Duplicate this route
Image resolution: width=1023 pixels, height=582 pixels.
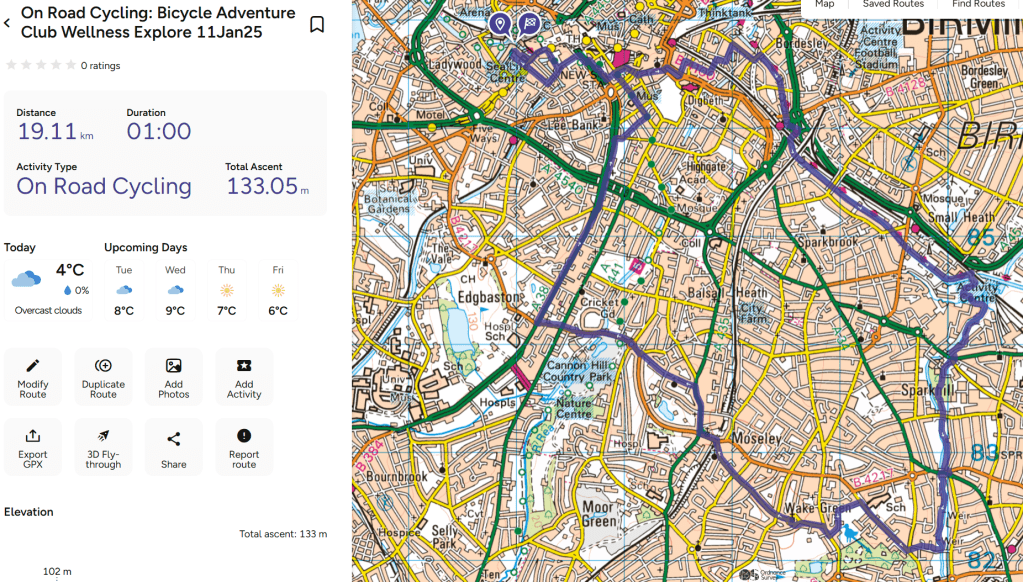[x=103, y=377]
